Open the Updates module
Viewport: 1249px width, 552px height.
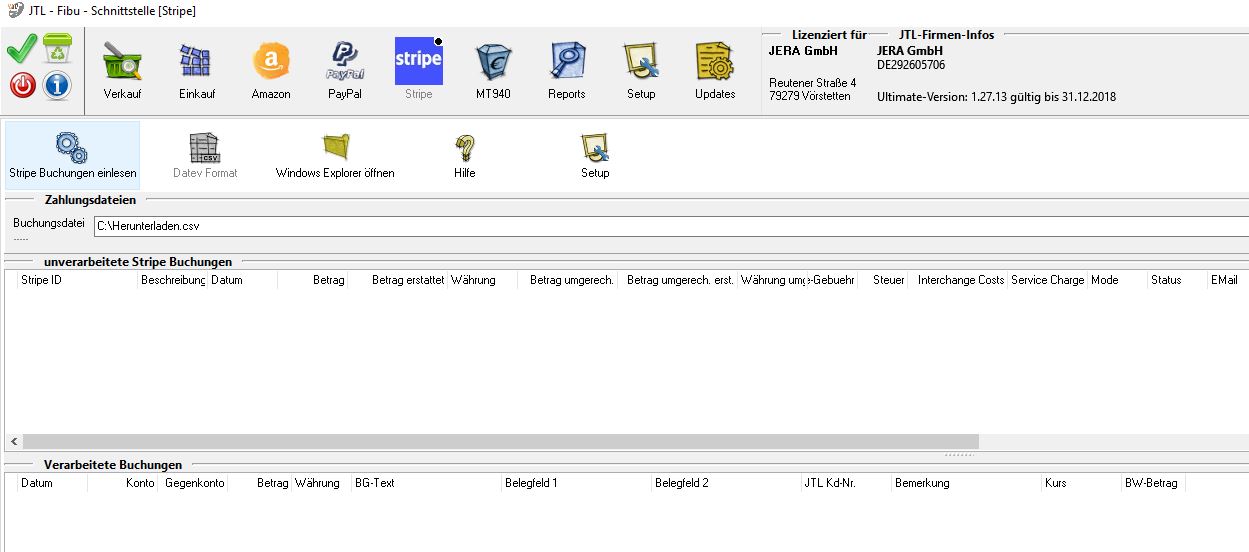pos(715,70)
